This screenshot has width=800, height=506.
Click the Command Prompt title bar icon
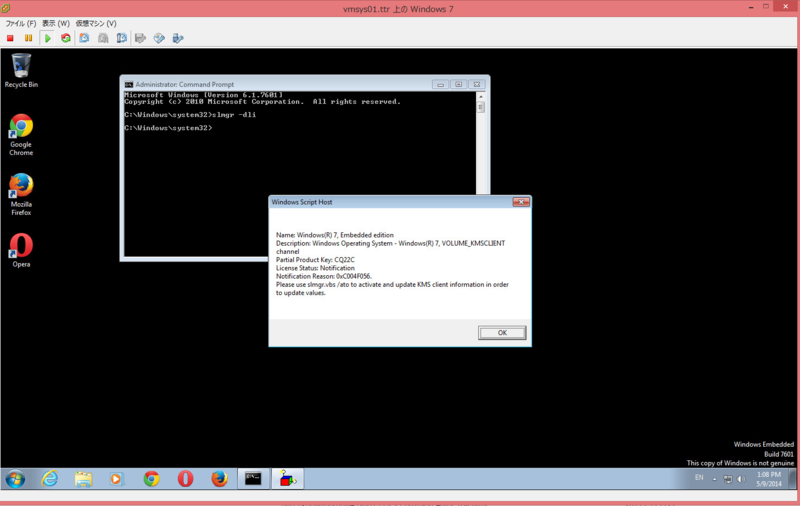point(129,85)
